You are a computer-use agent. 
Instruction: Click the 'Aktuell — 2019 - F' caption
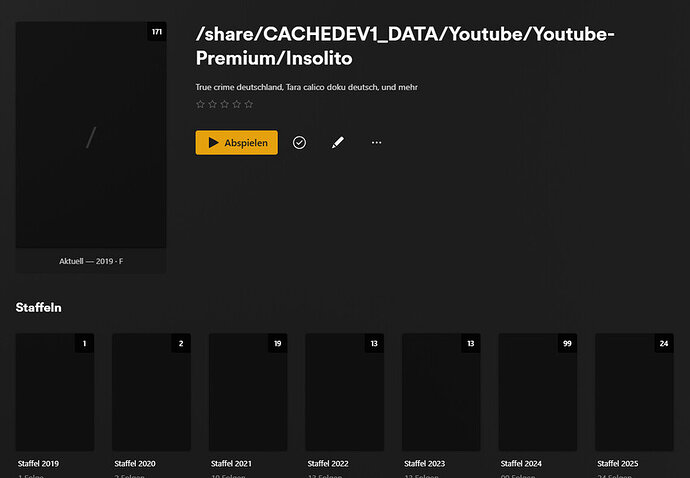pyautogui.click(x=91, y=261)
